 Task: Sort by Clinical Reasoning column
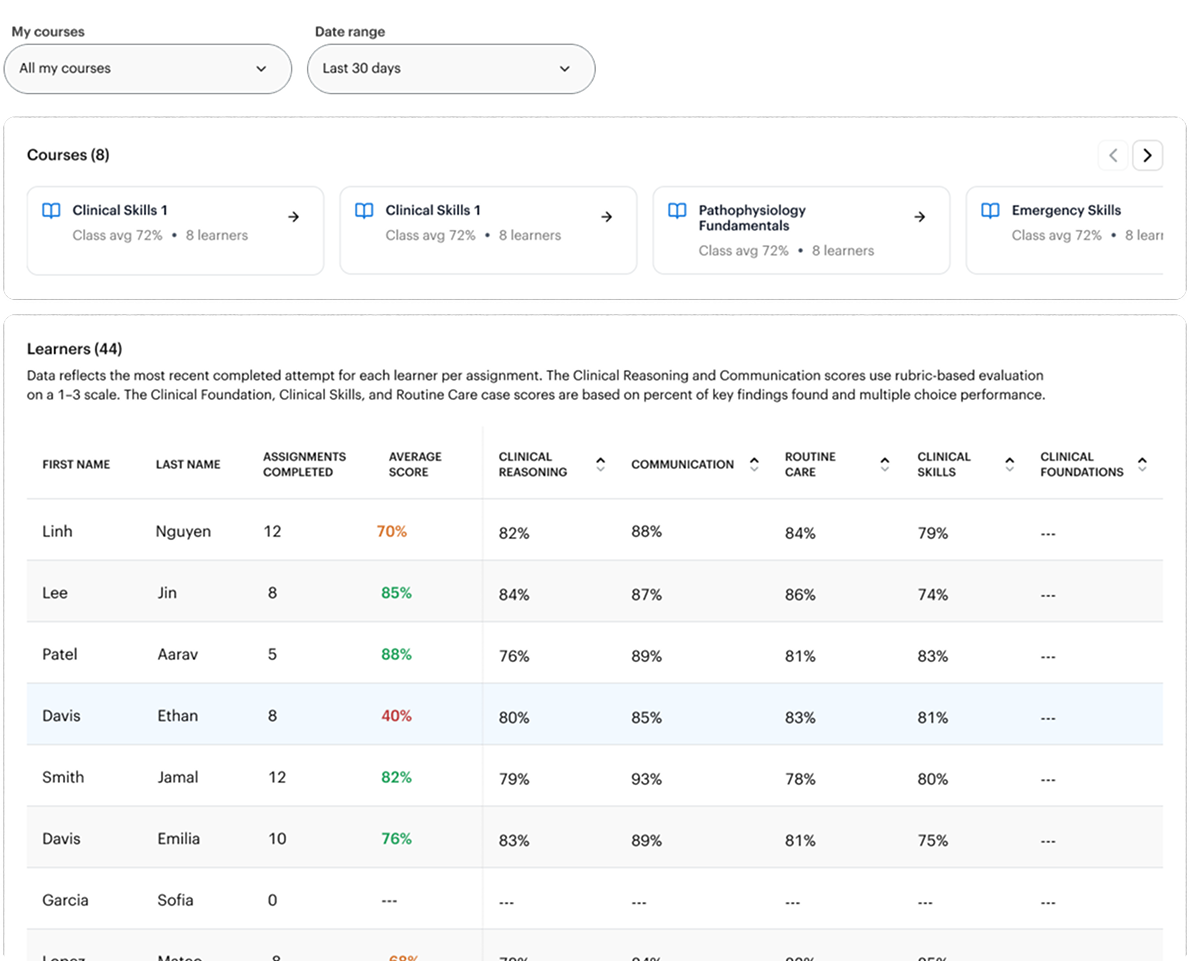pyautogui.click(x=600, y=464)
